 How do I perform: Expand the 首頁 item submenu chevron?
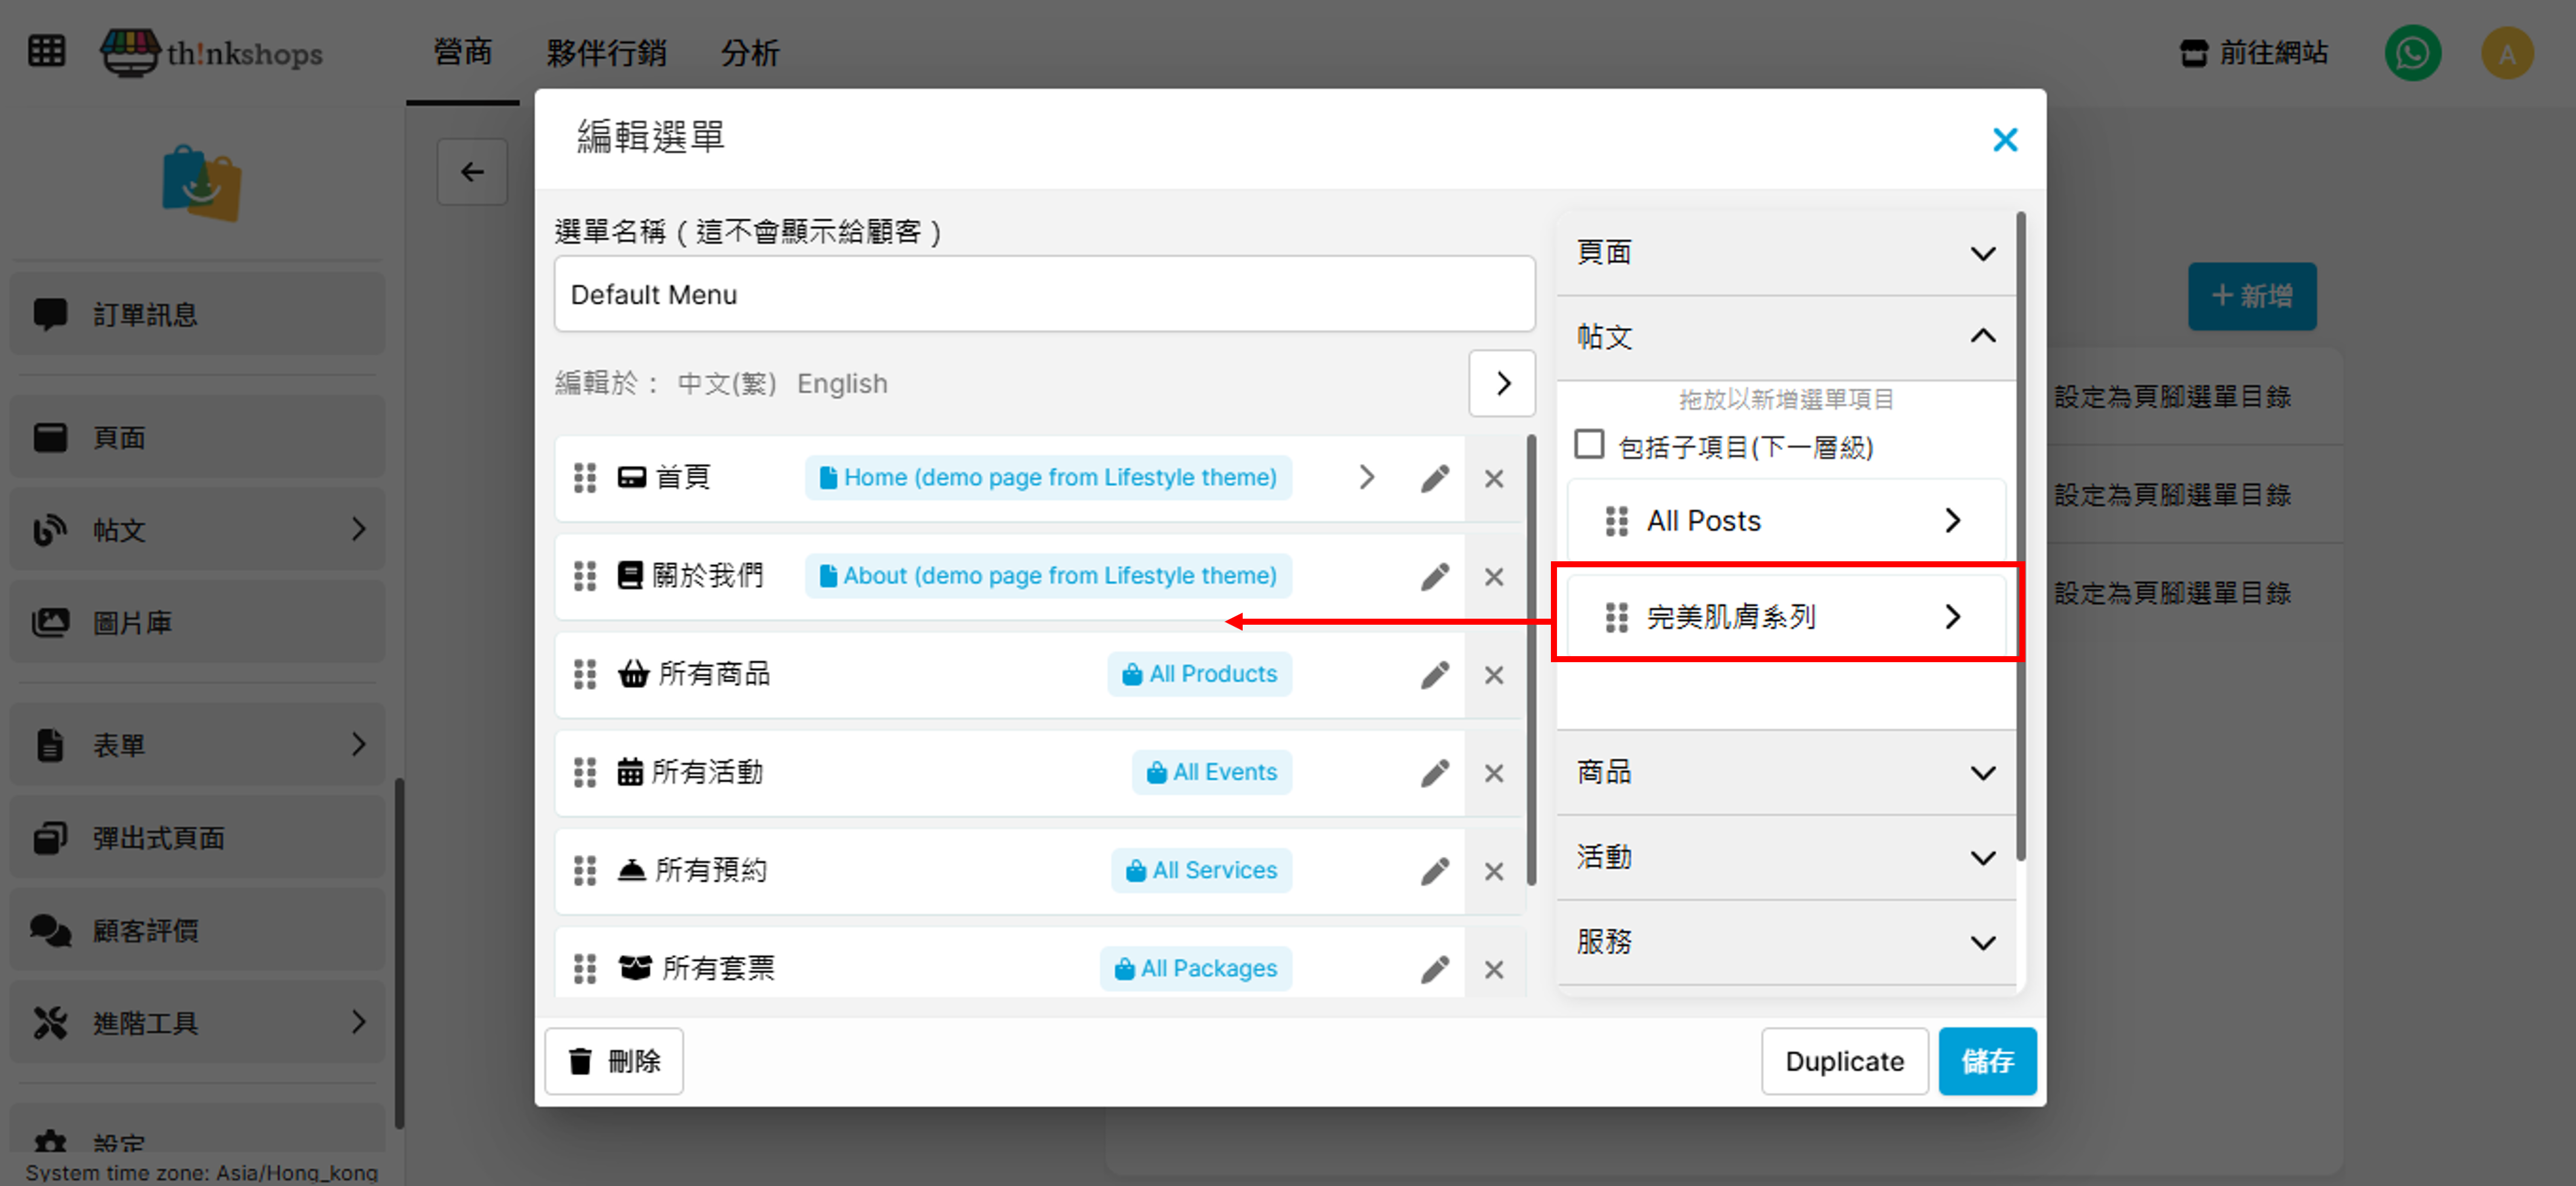[x=1366, y=478]
